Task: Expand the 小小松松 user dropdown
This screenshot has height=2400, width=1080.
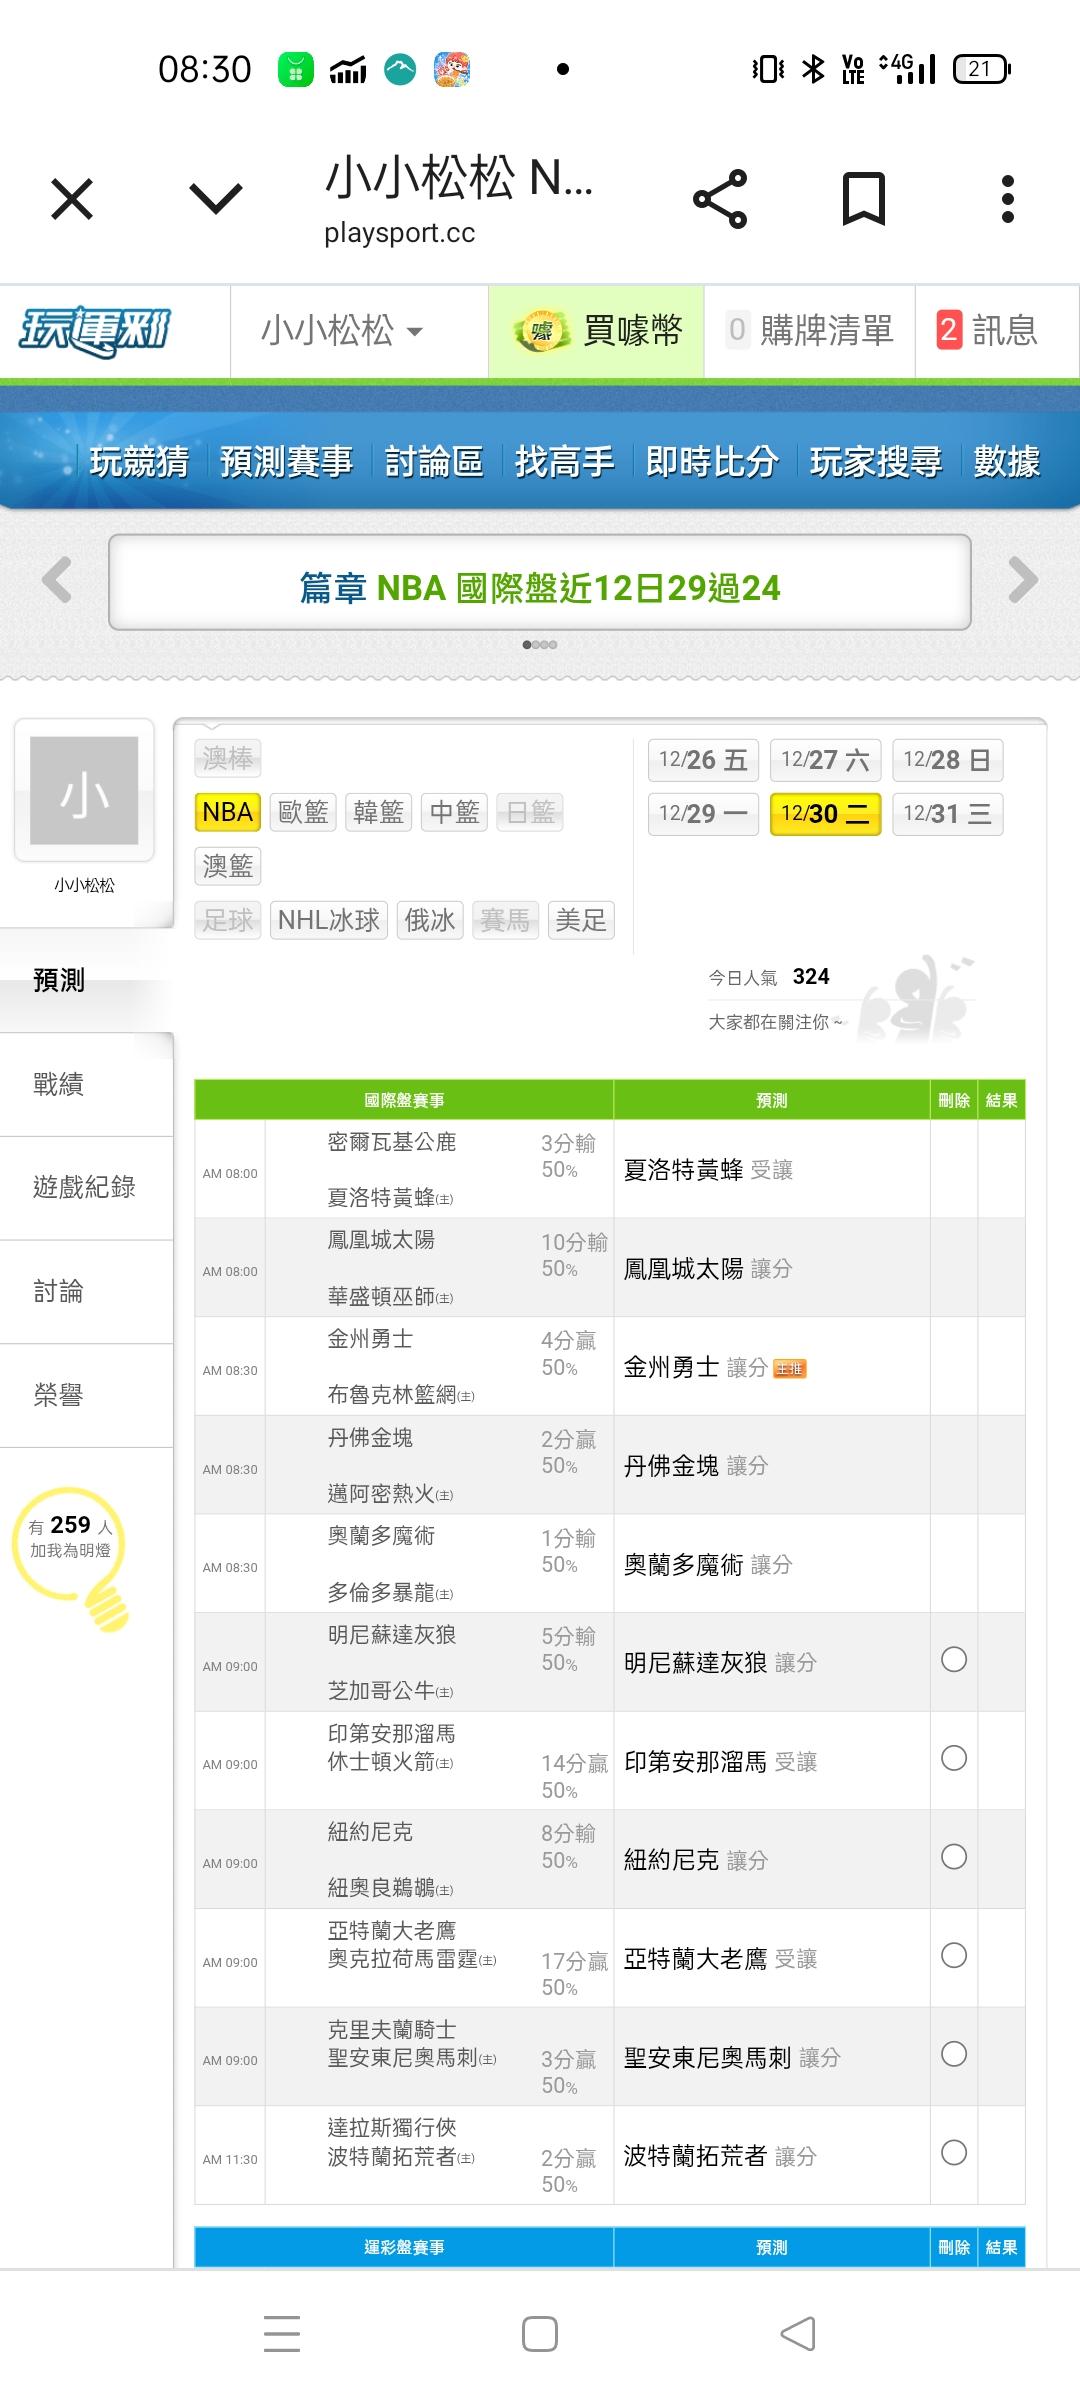Action: pos(343,331)
